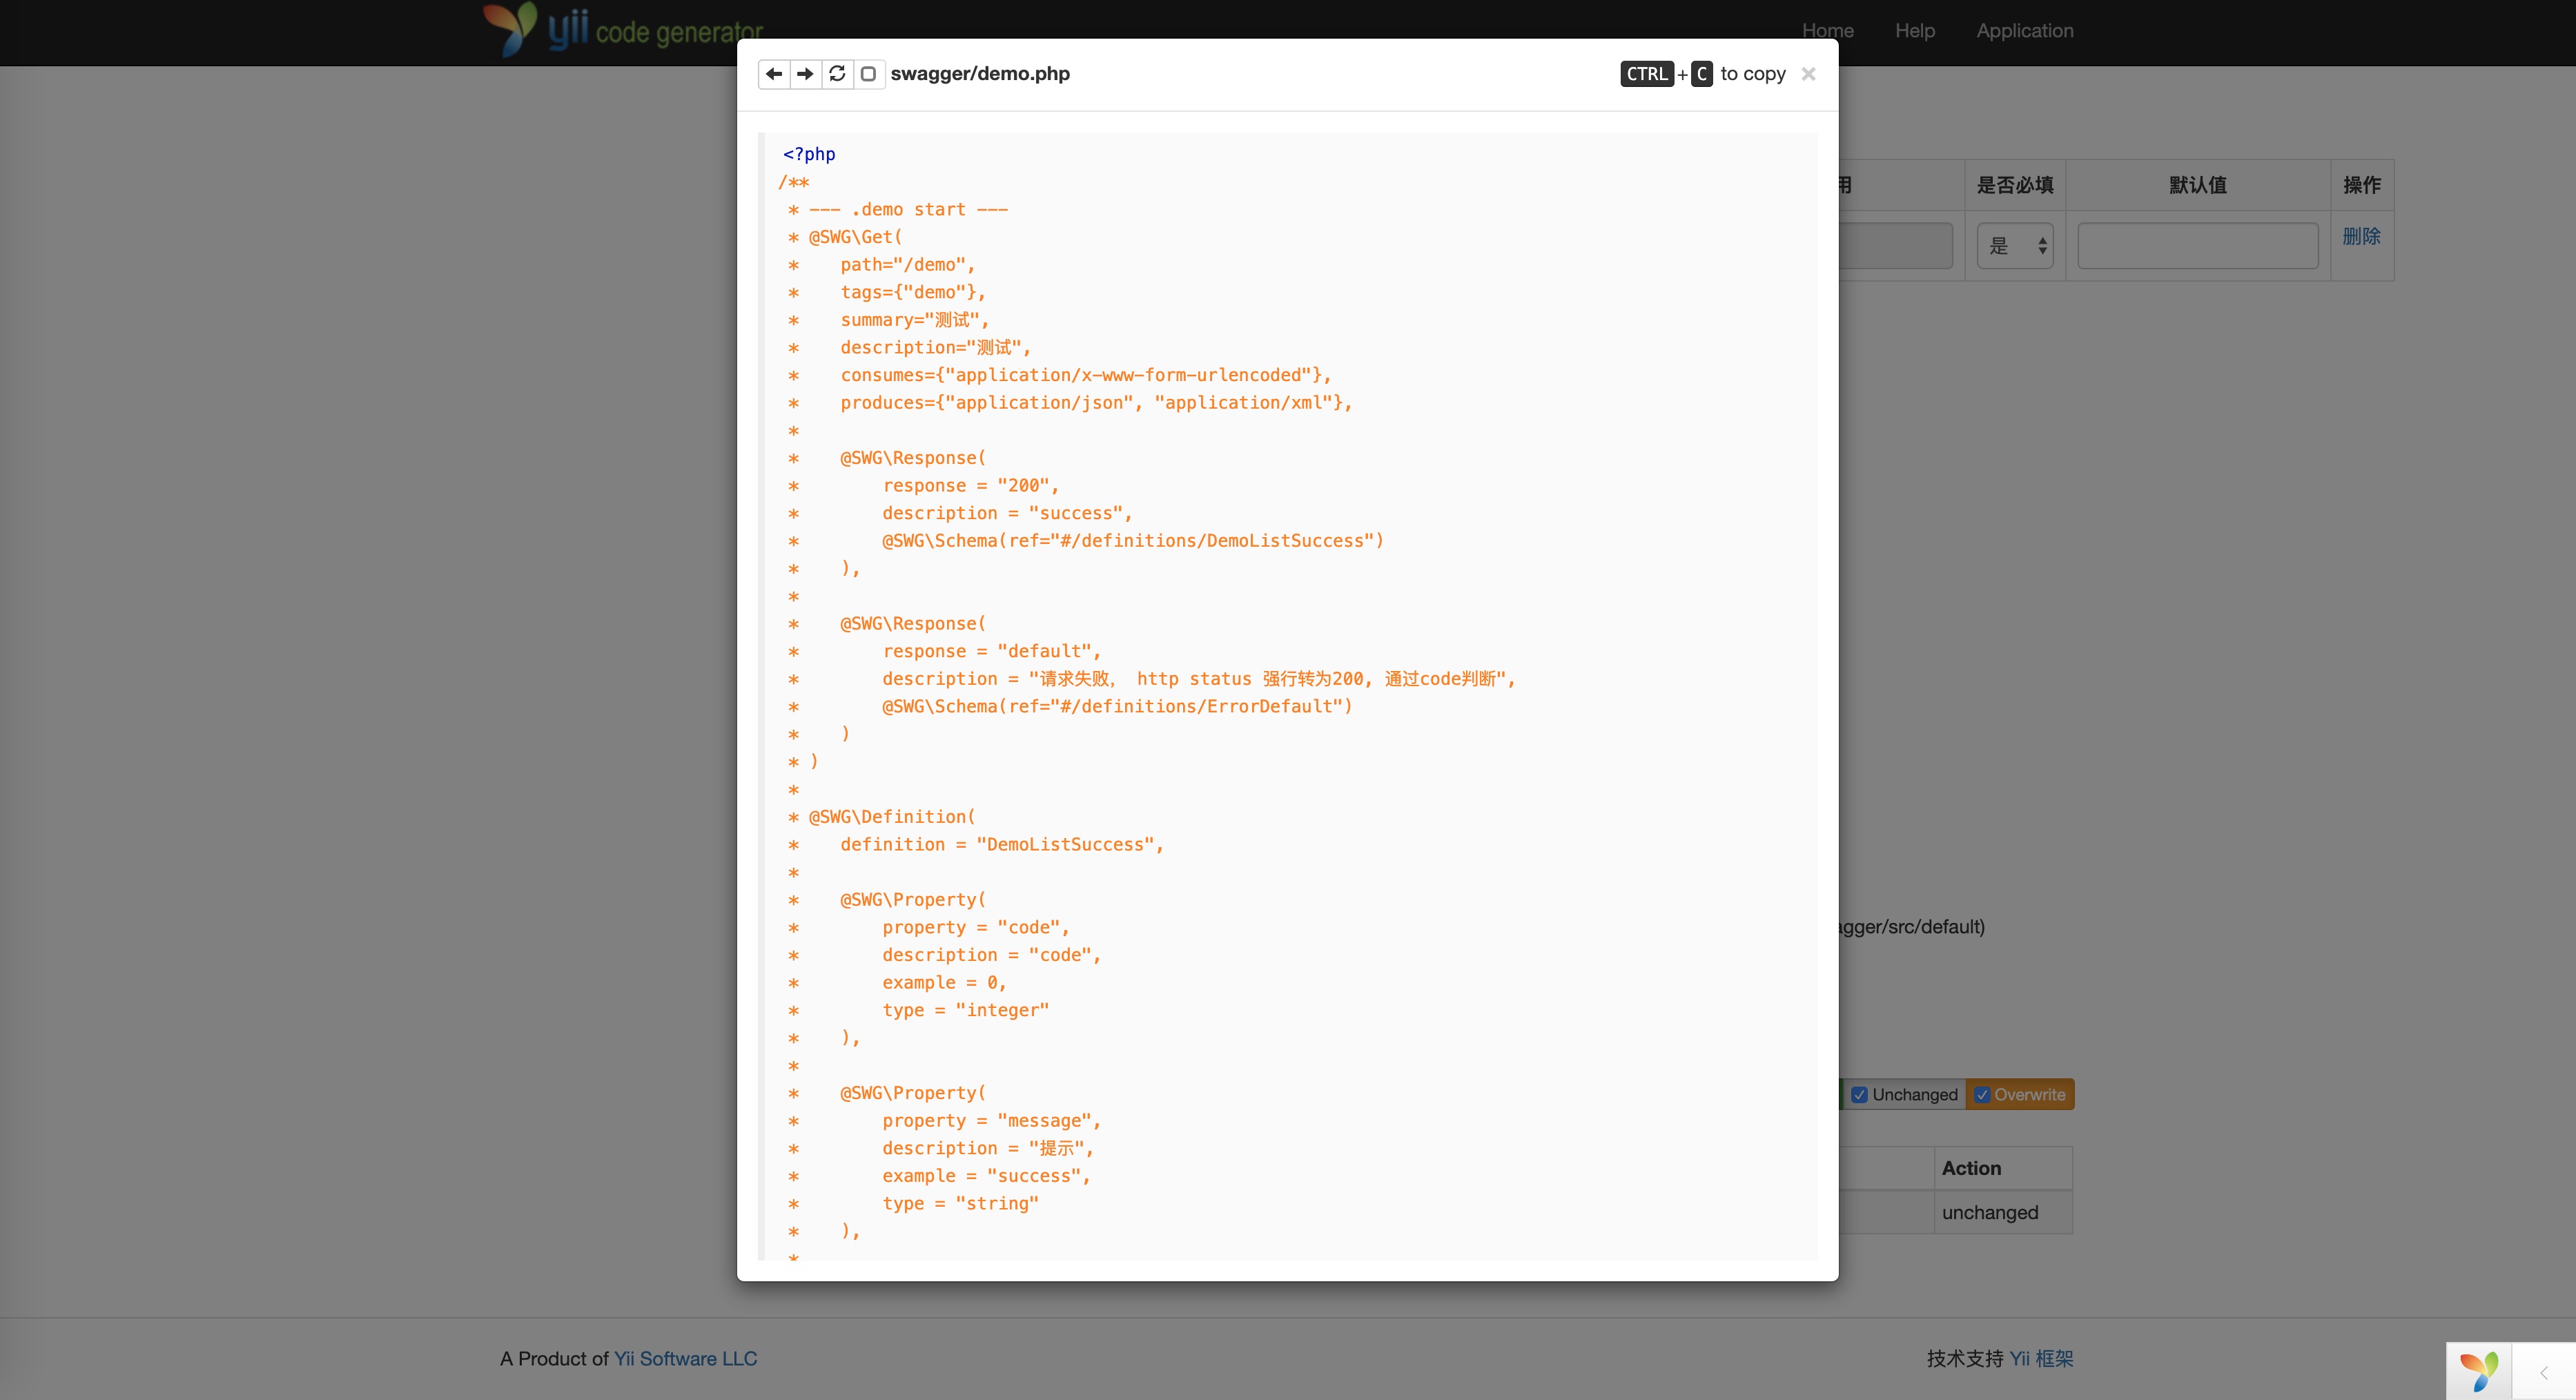2576x1400 pixels.
Task: Expand debug toolbar using chevron arrow
Action: click(2544, 1372)
